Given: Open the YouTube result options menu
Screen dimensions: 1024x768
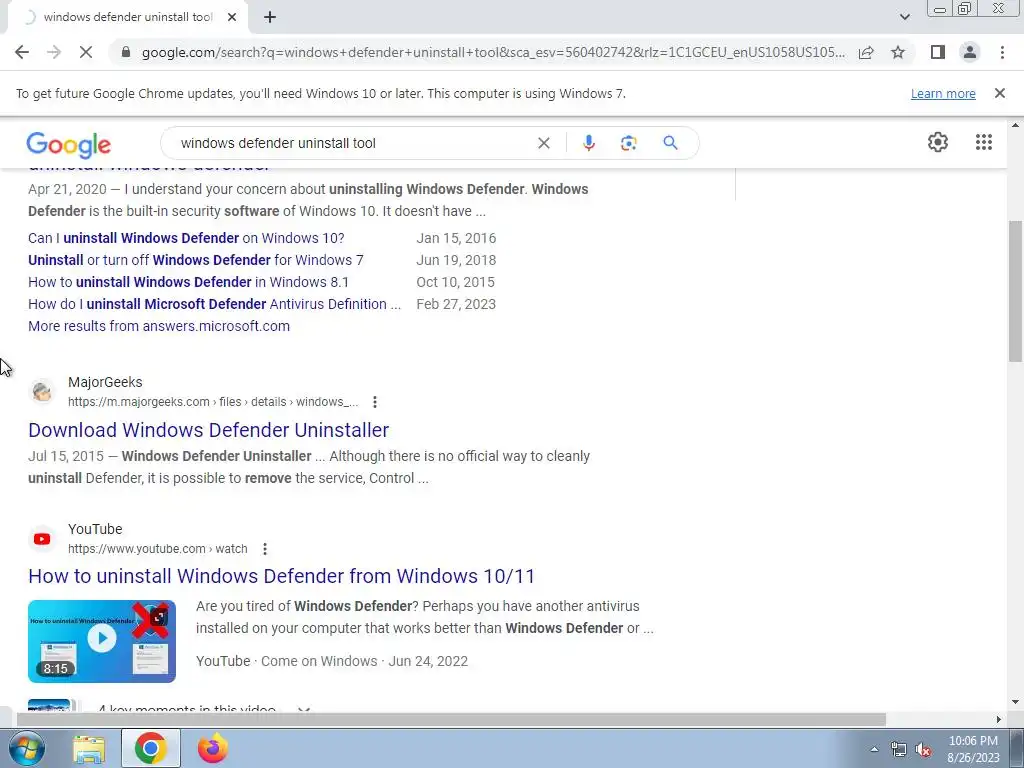Looking at the screenshot, I should click(x=264, y=549).
